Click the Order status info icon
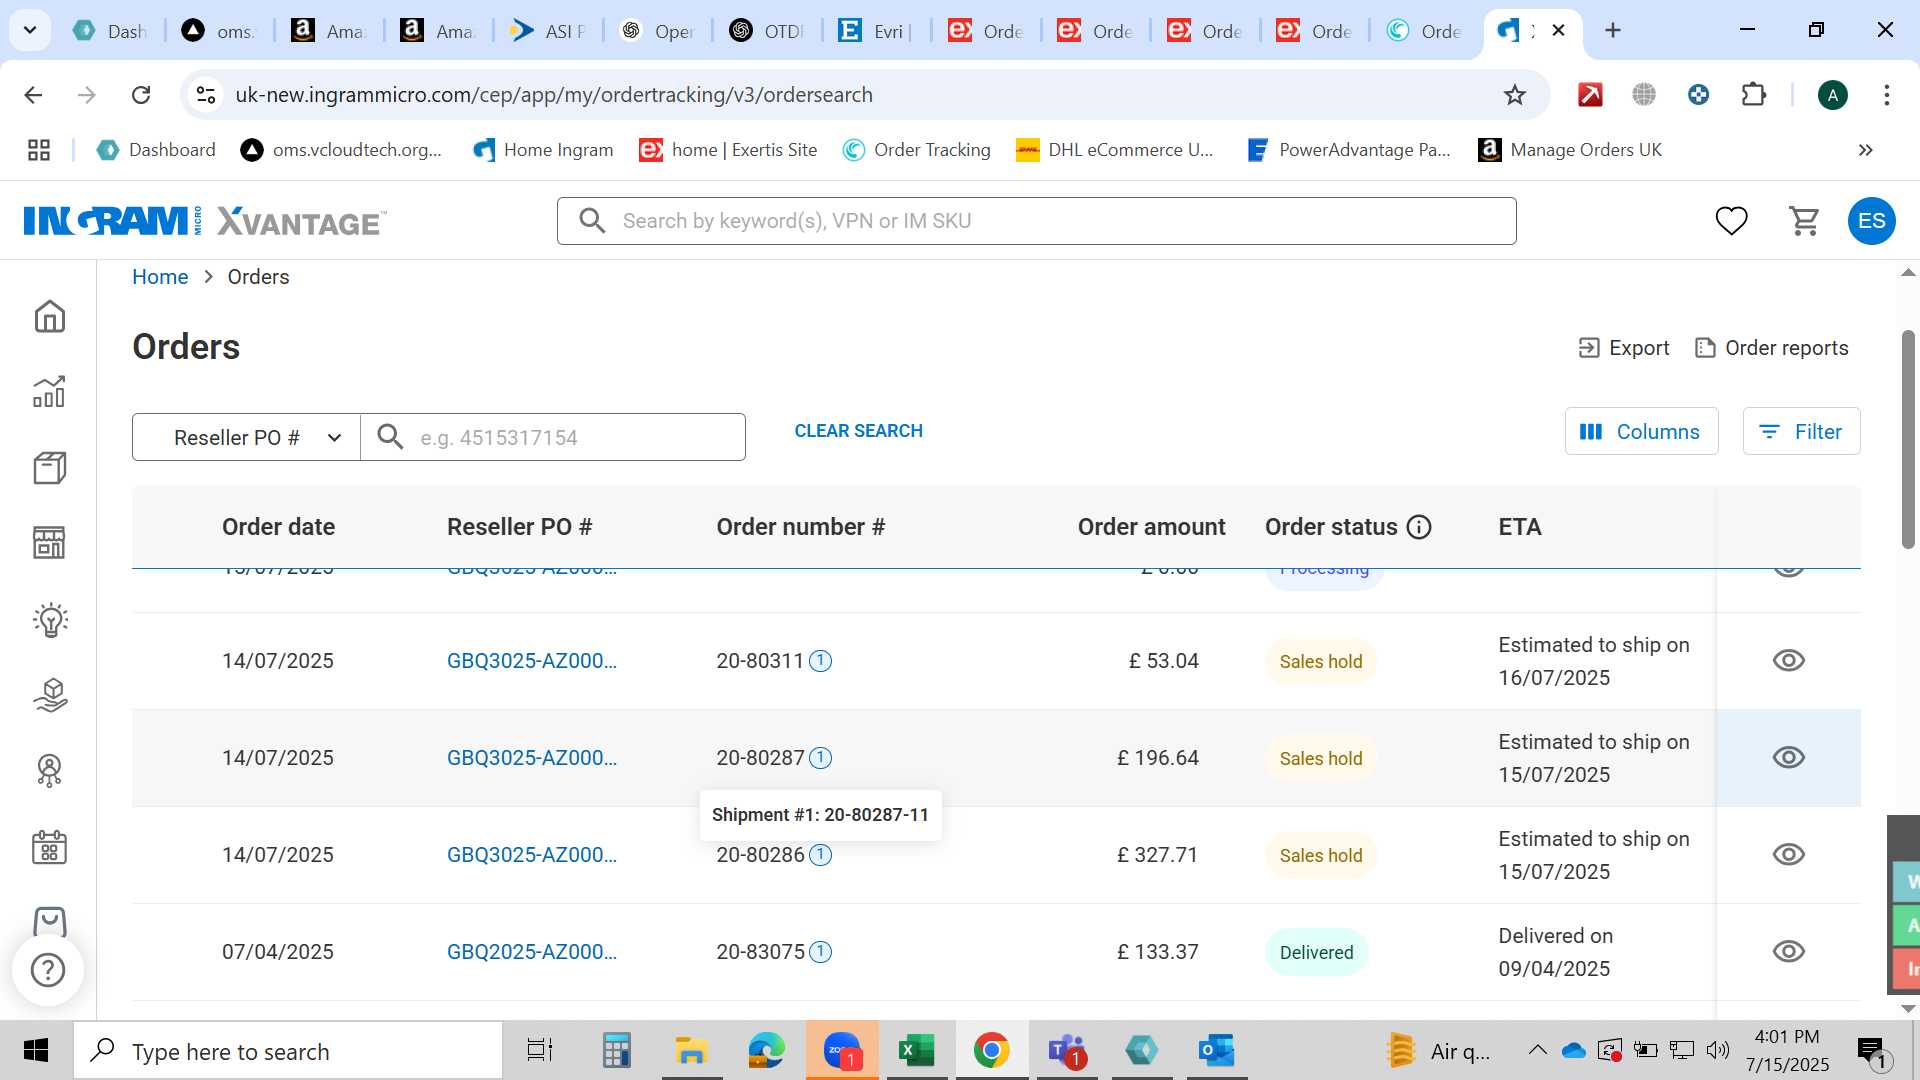The width and height of the screenshot is (1920, 1080). tap(1419, 527)
